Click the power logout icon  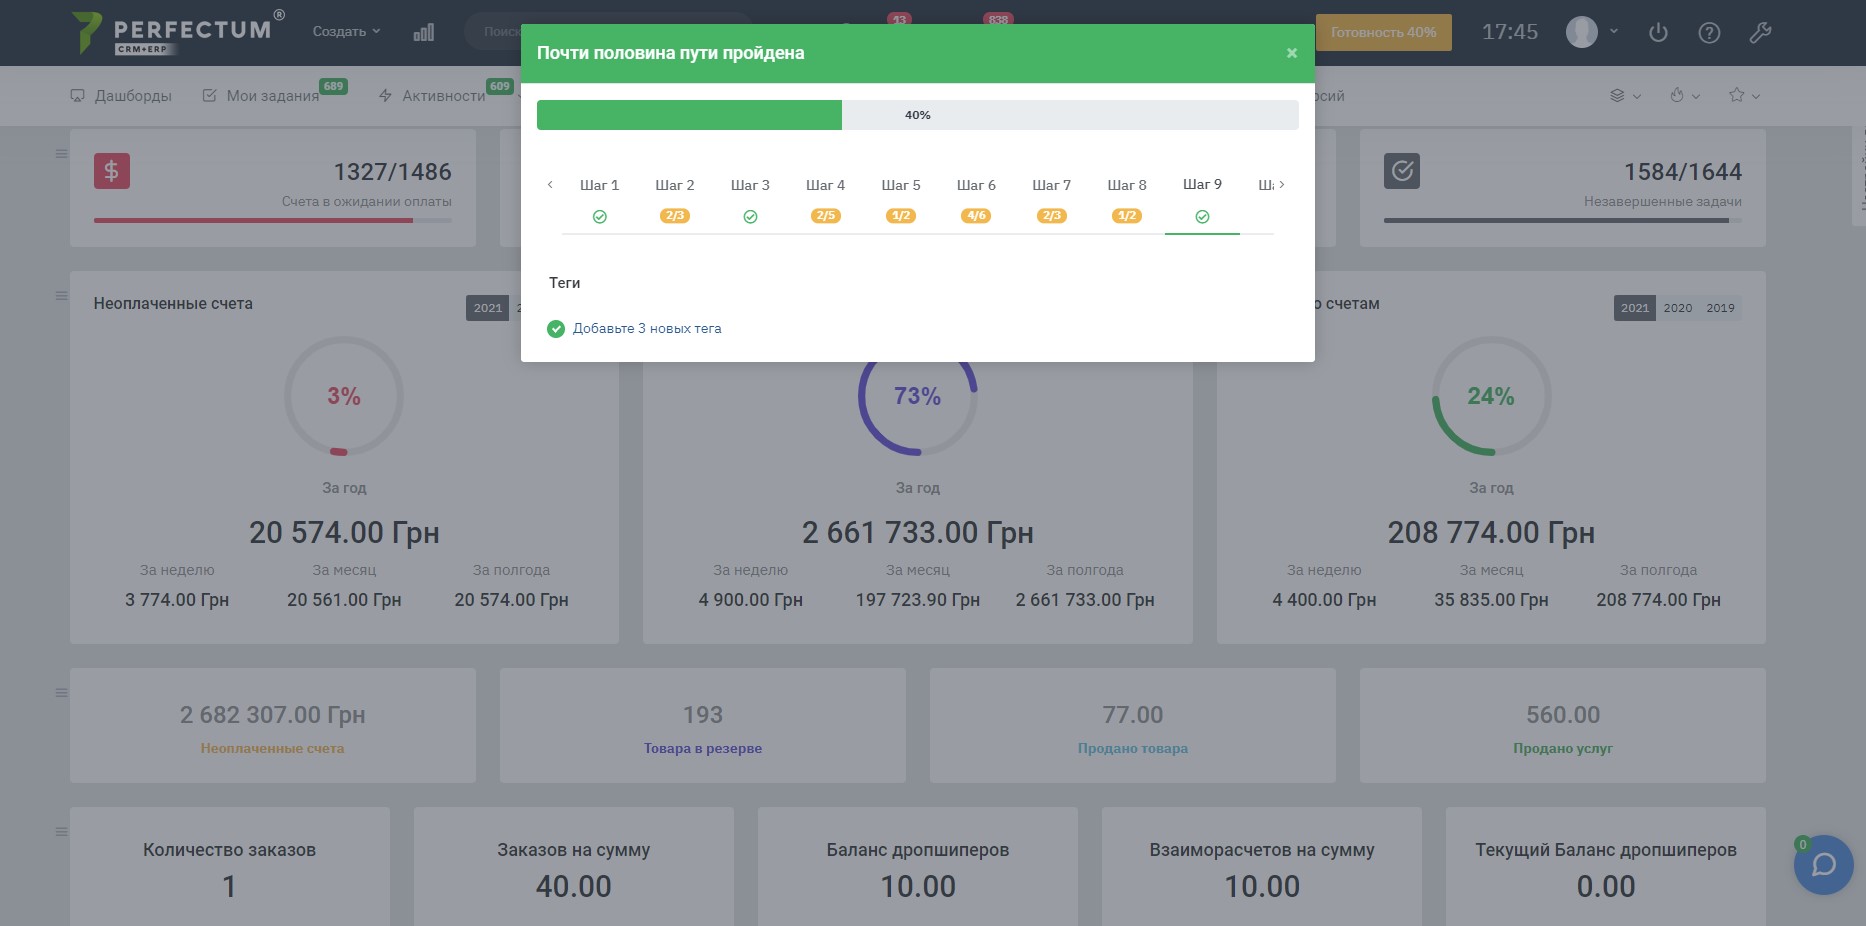pos(1658,32)
